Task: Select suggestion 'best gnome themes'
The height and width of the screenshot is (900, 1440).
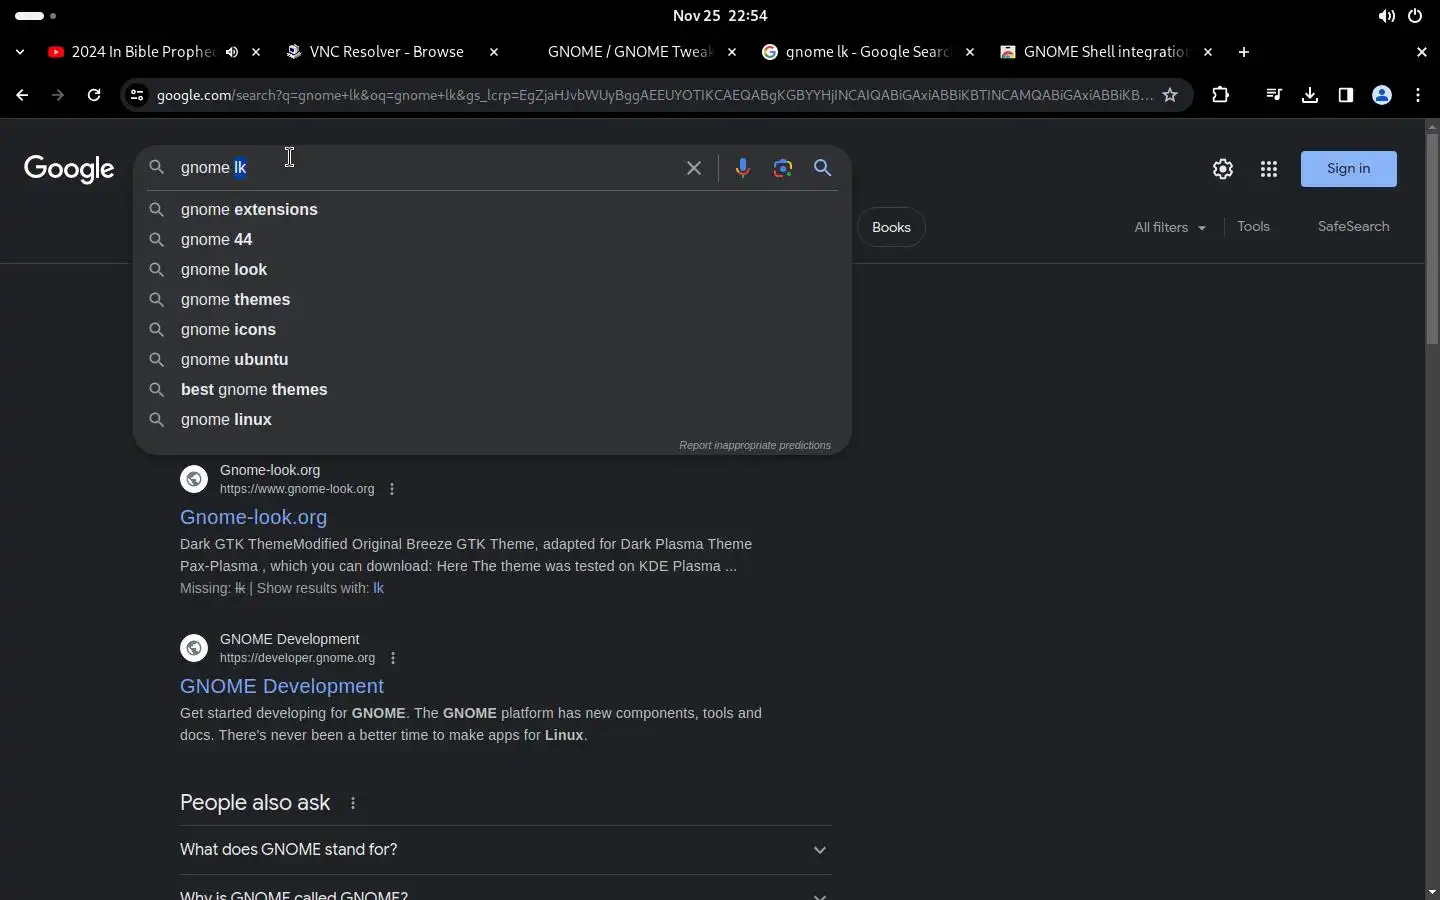Action: point(492,390)
